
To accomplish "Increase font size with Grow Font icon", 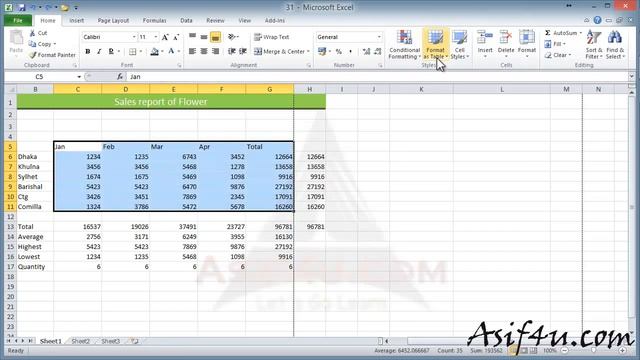I will [x=165, y=37].
